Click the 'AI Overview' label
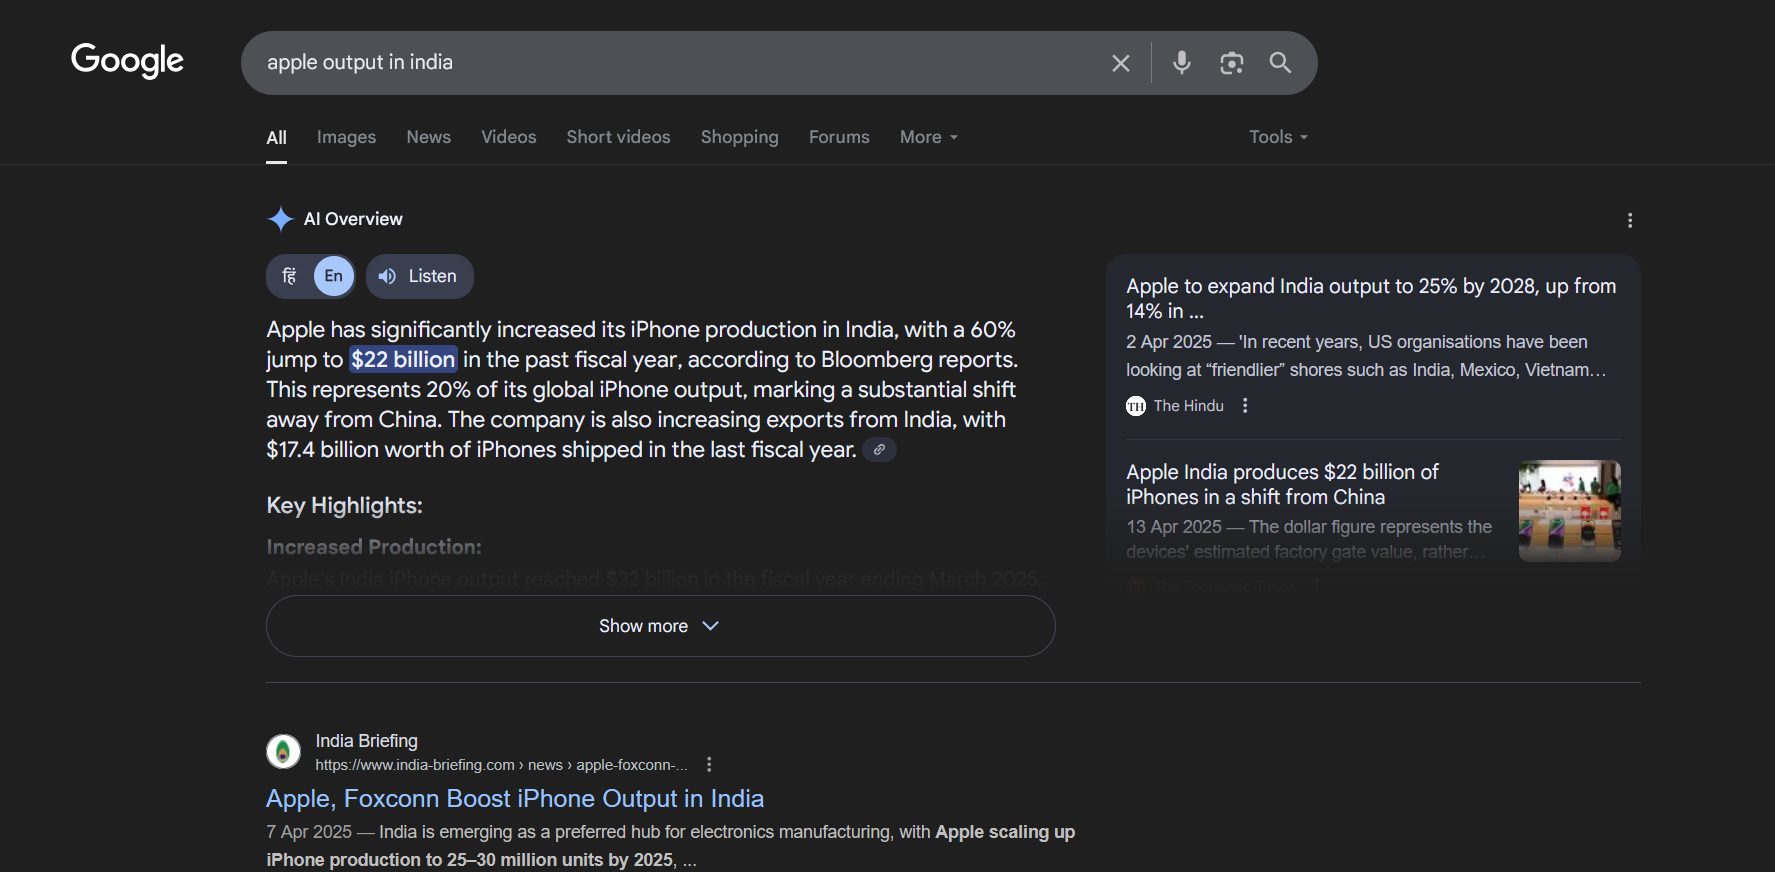Viewport: 1775px width, 872px height. pos(353,219)
